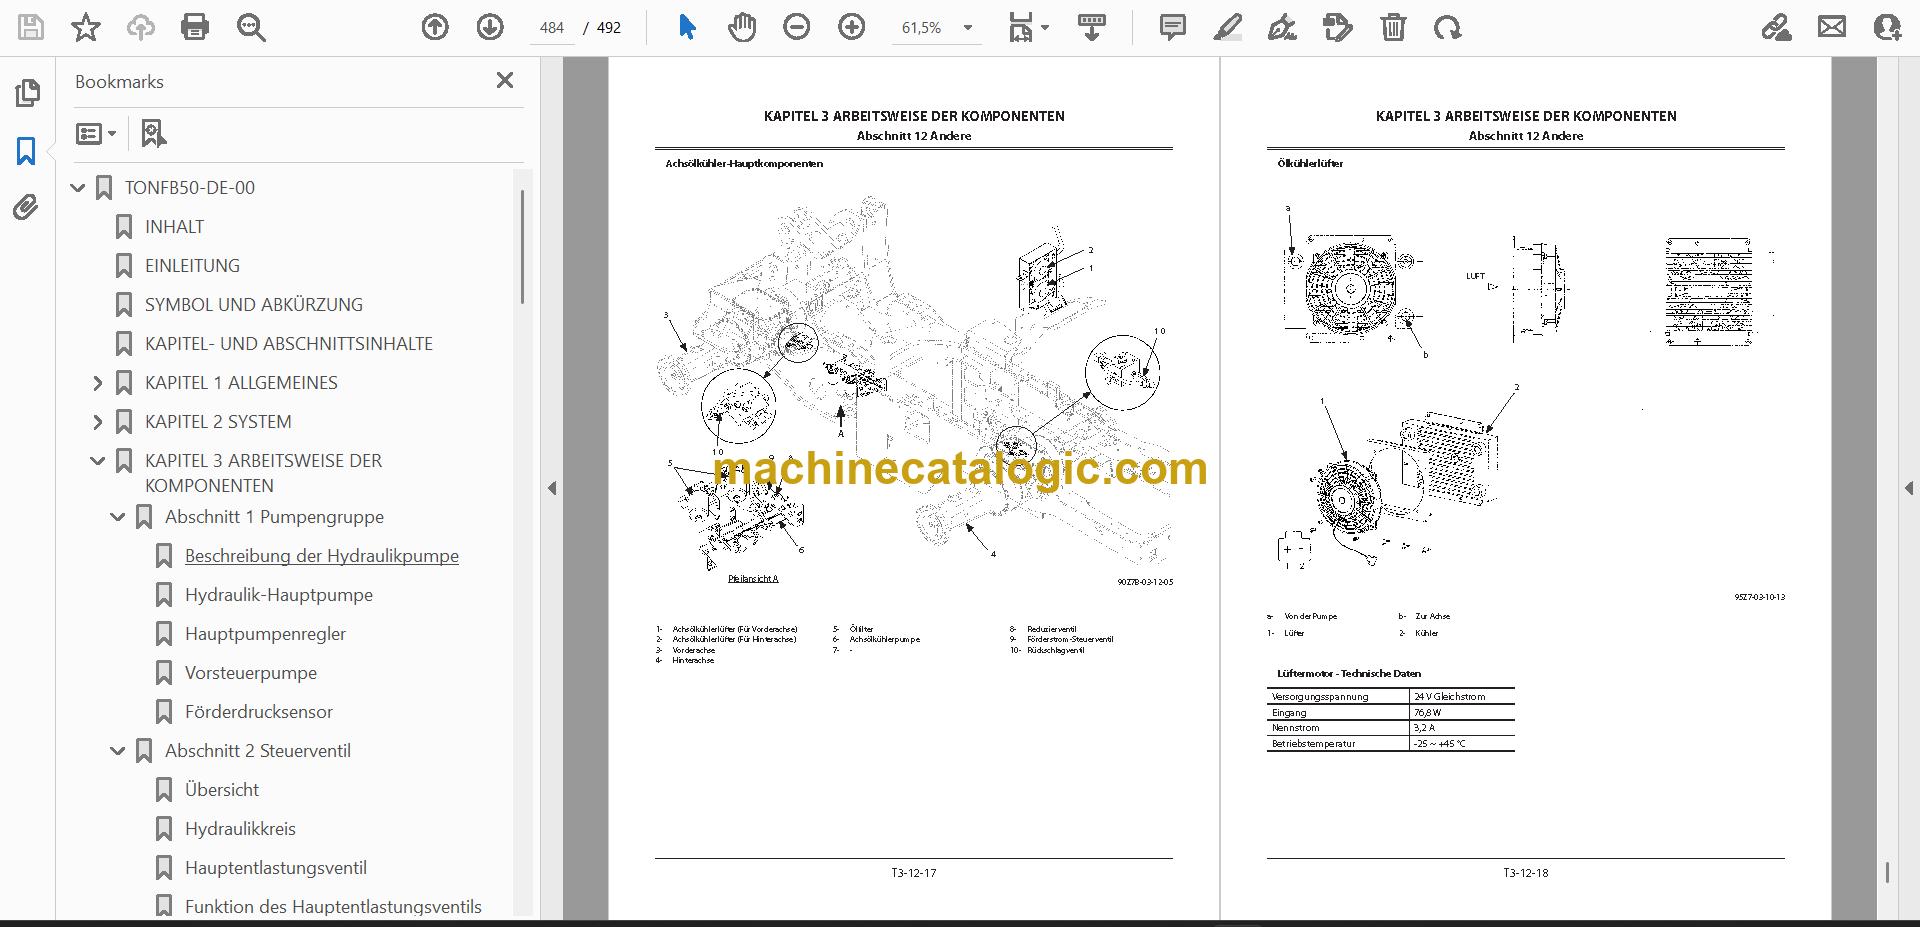The image size is (1920, 927).
Task: Open the add comment tool
Action: pos(1172,27)
